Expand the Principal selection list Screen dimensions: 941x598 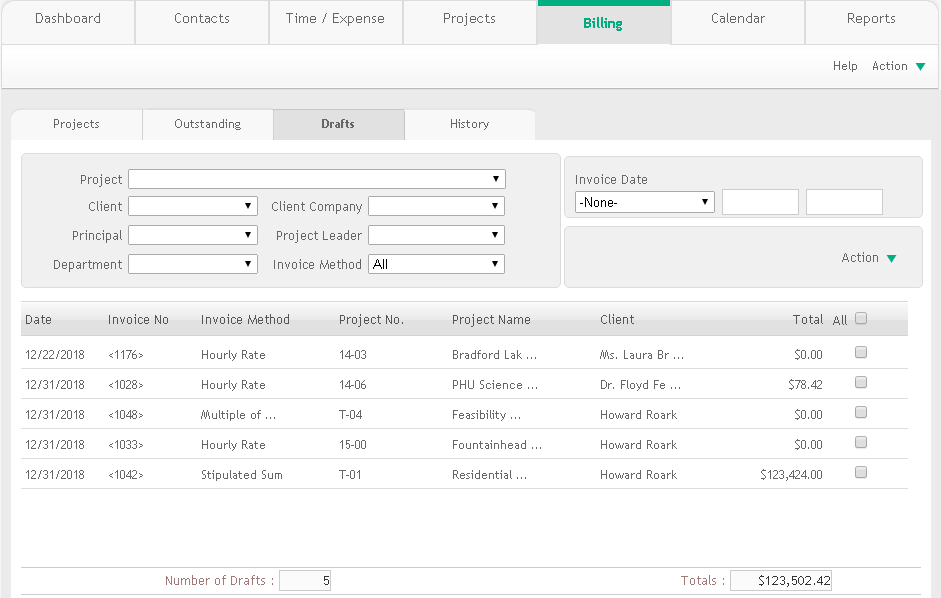click(192, 234)
